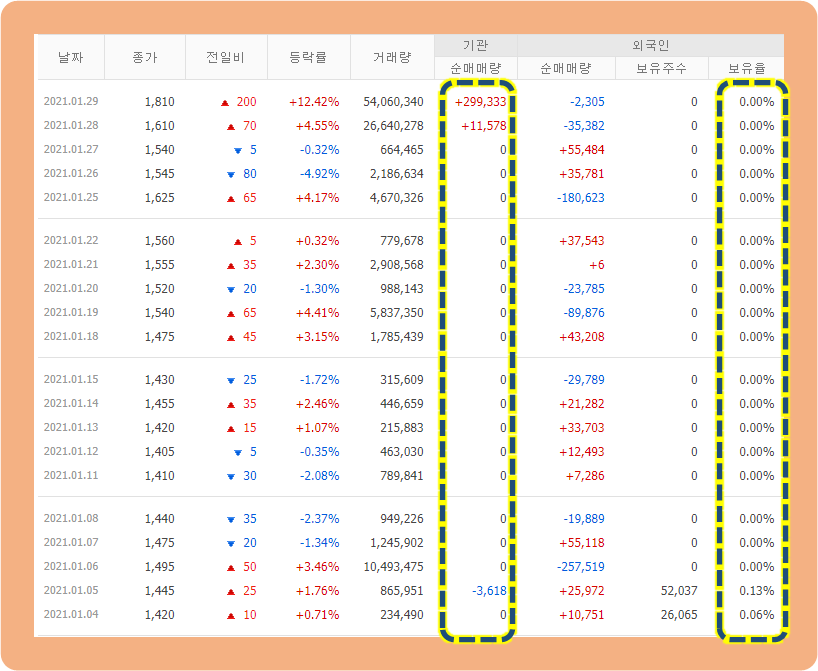
Task: Click the holding shares value 52,037
Action: coord(679,591)
